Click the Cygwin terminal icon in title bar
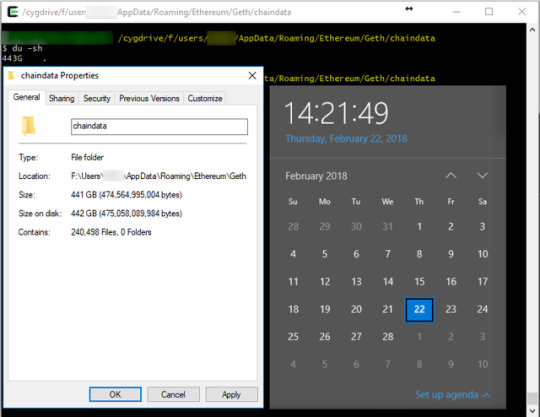The width and height of the screenshot is (540, 417). [13, 12]
